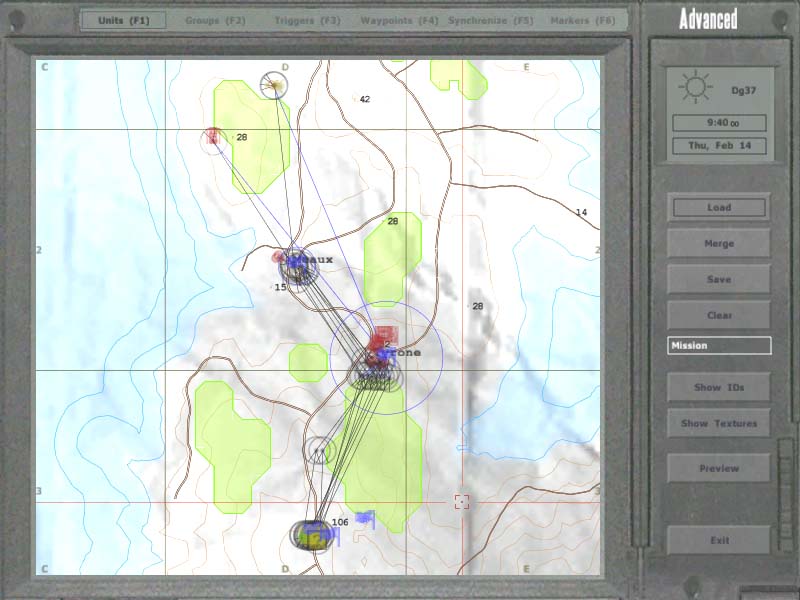Click the Save mission button
Screen dimensions: 800x600
pyautogui.click(x=719, y=279)
